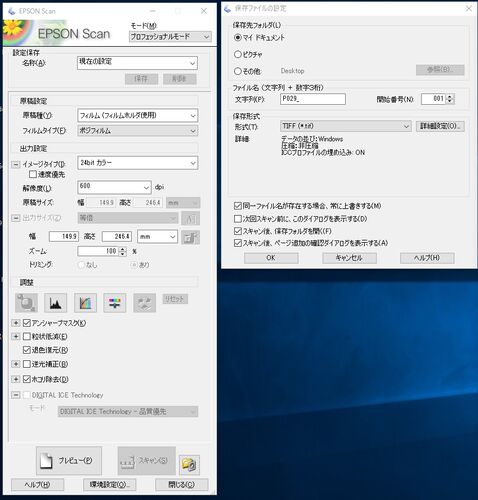This screenshot has height=500, width=478.
Task: Click the filename prefix text field
Action: (313, 99)
